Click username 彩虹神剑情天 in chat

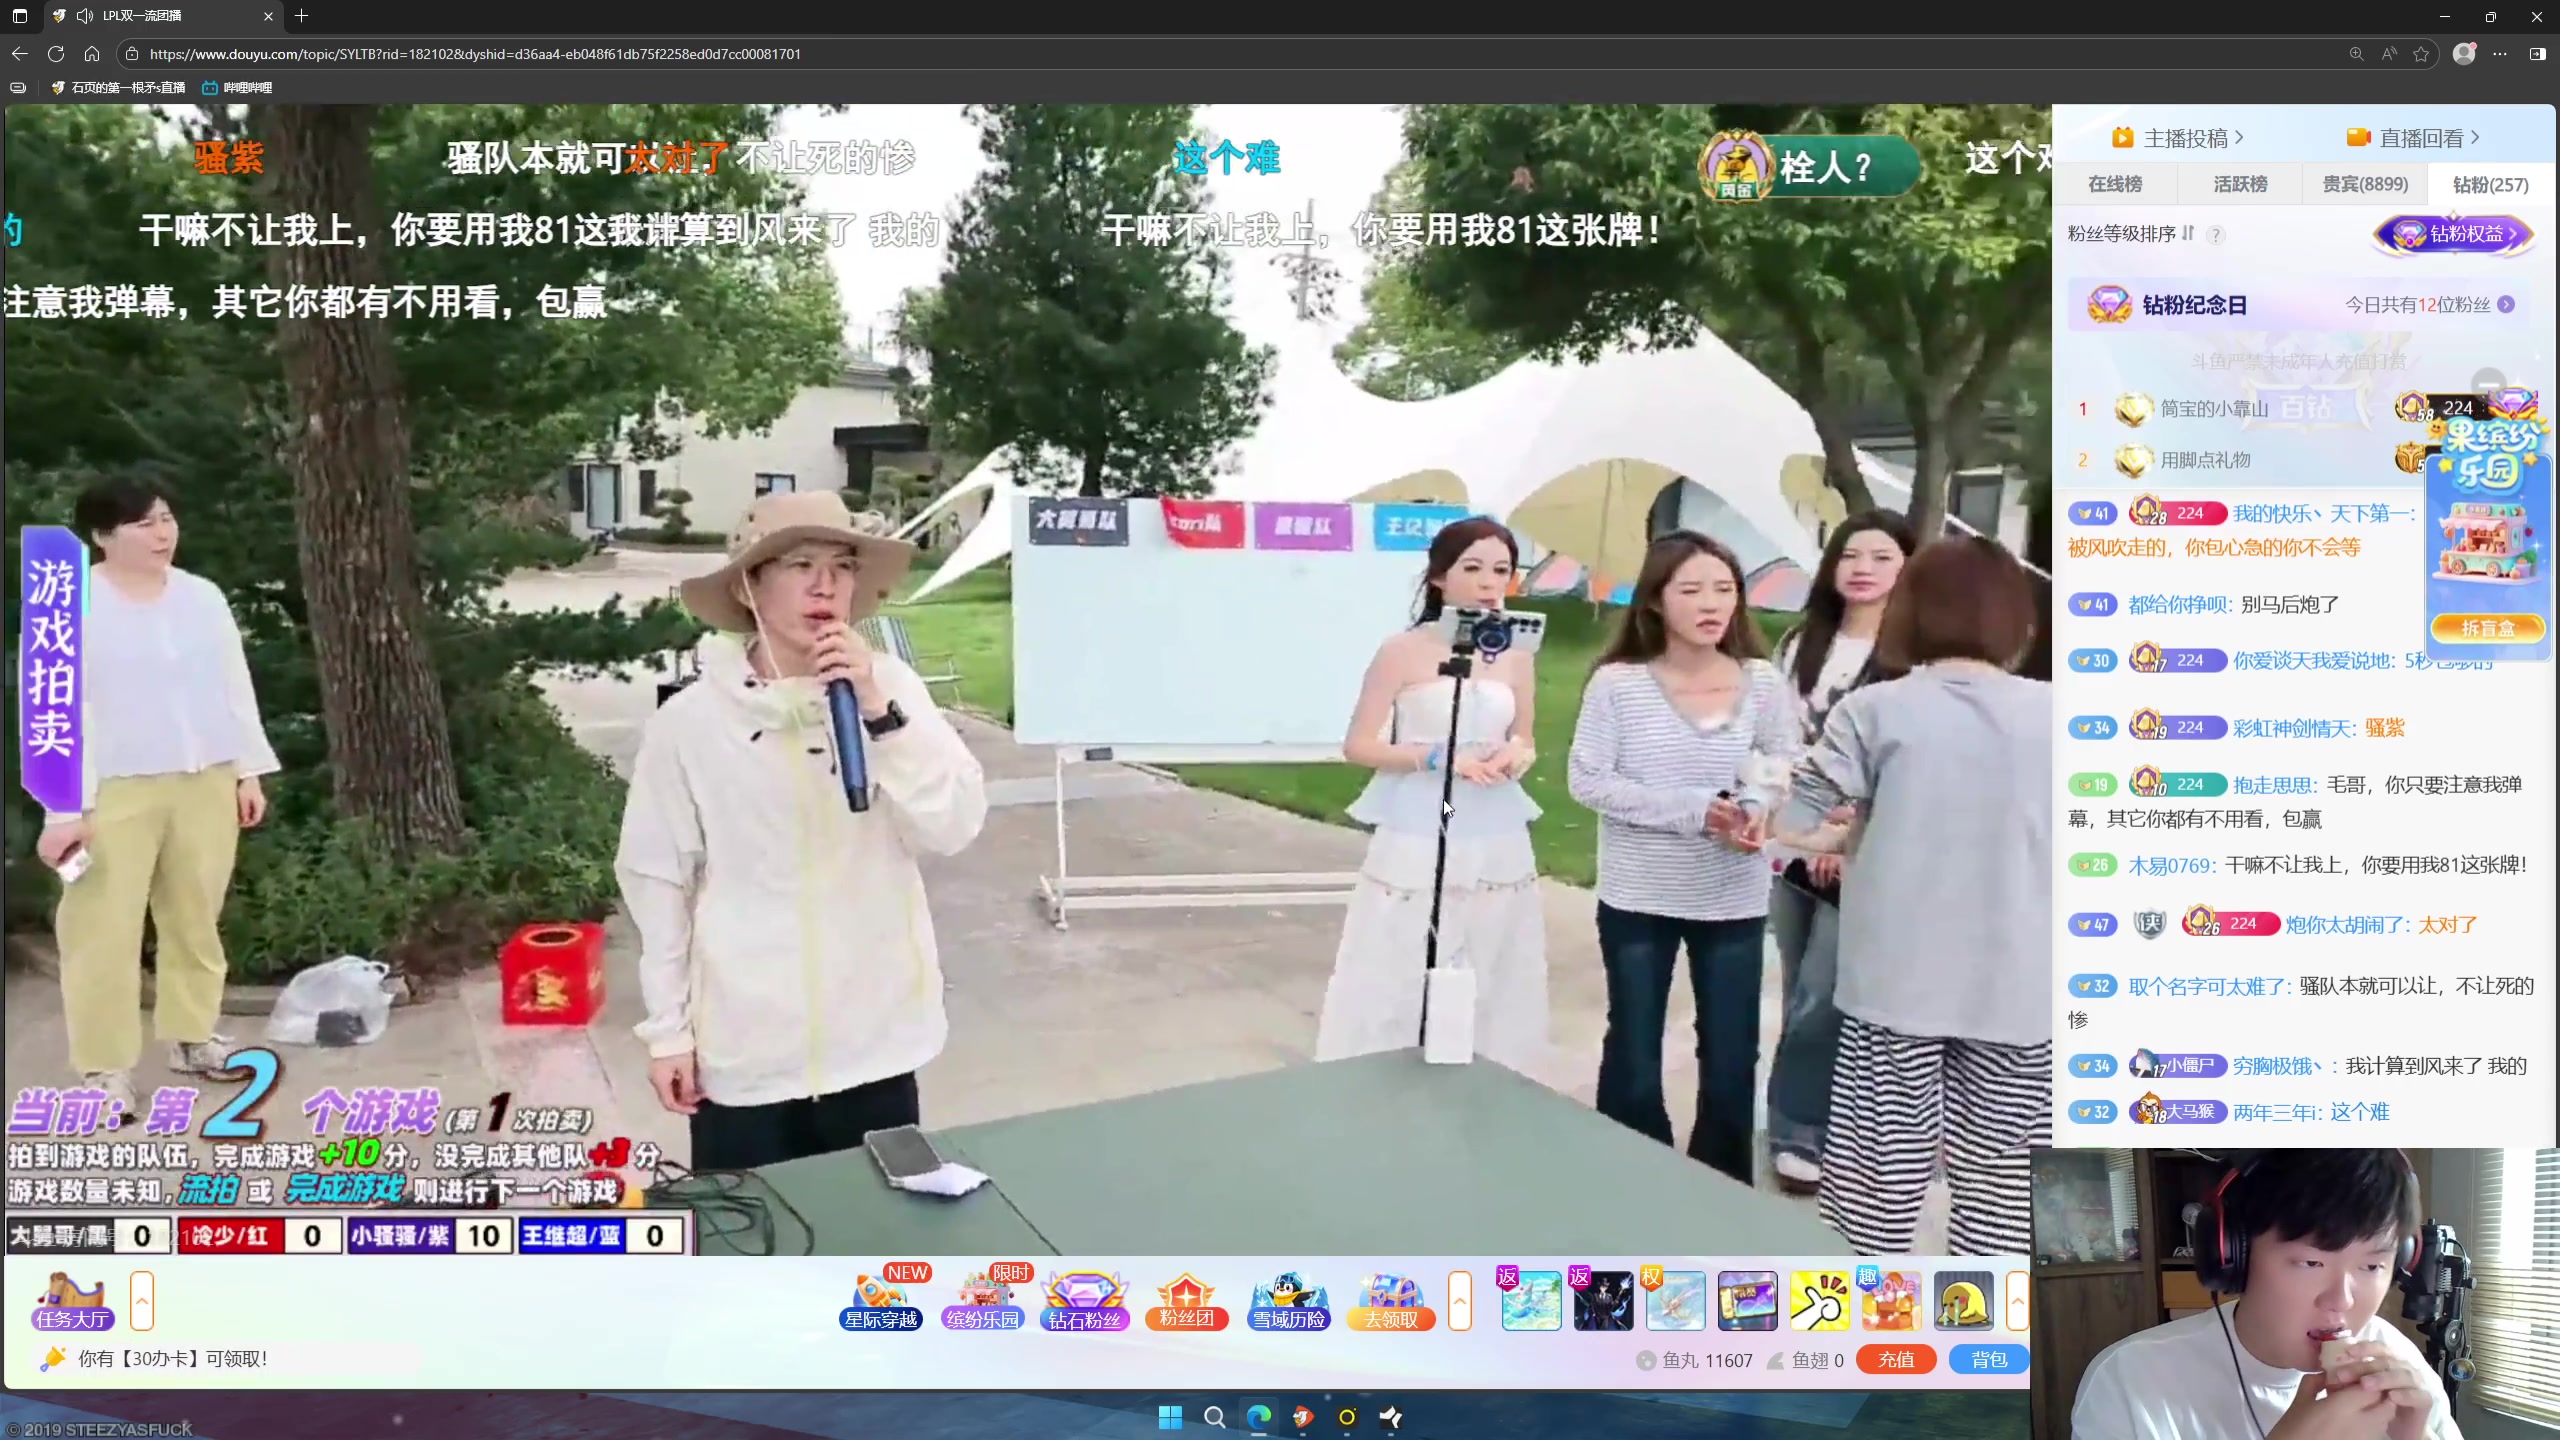(x=2291, y=728)
